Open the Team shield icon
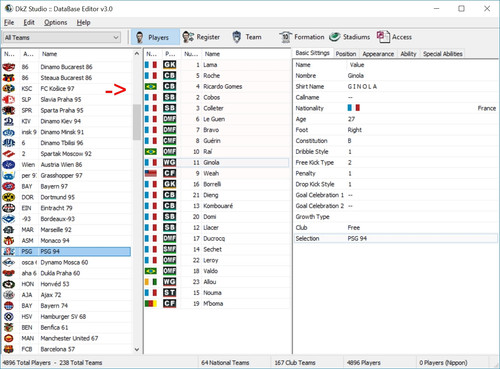The height and width of the screenshot is (369, 500). 236,37
